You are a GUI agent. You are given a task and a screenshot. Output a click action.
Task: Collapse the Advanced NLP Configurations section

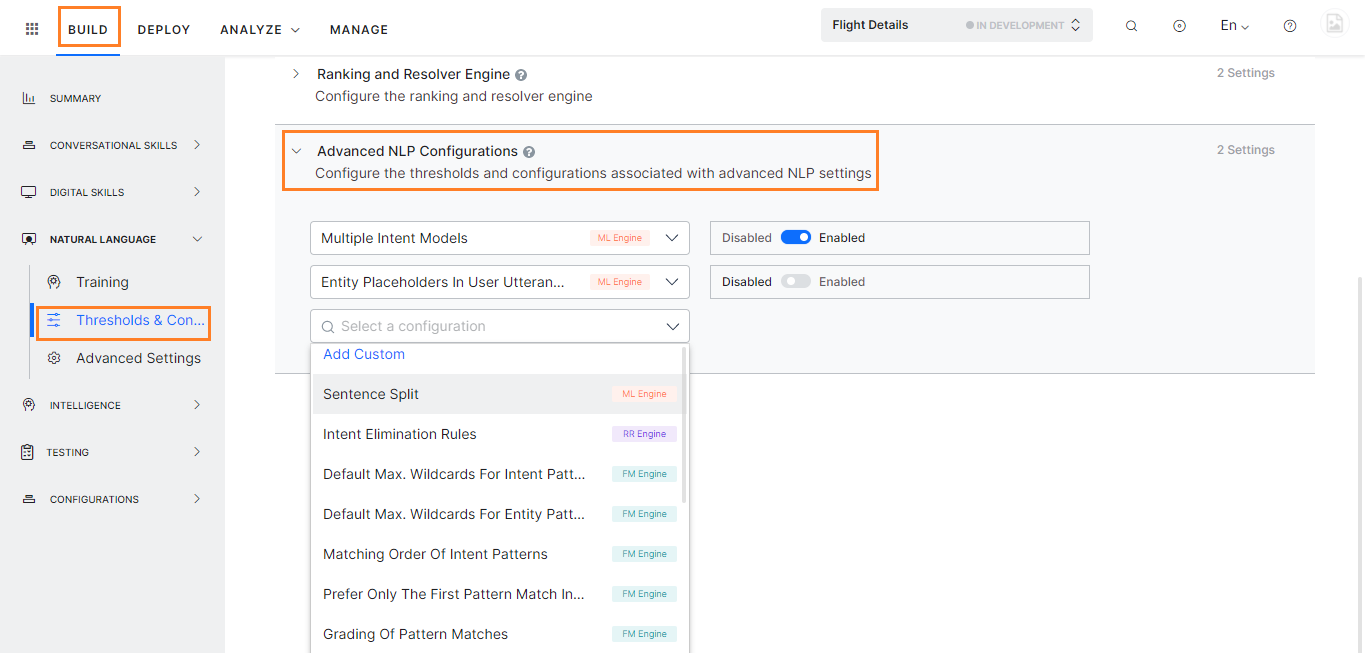[296, 150]
